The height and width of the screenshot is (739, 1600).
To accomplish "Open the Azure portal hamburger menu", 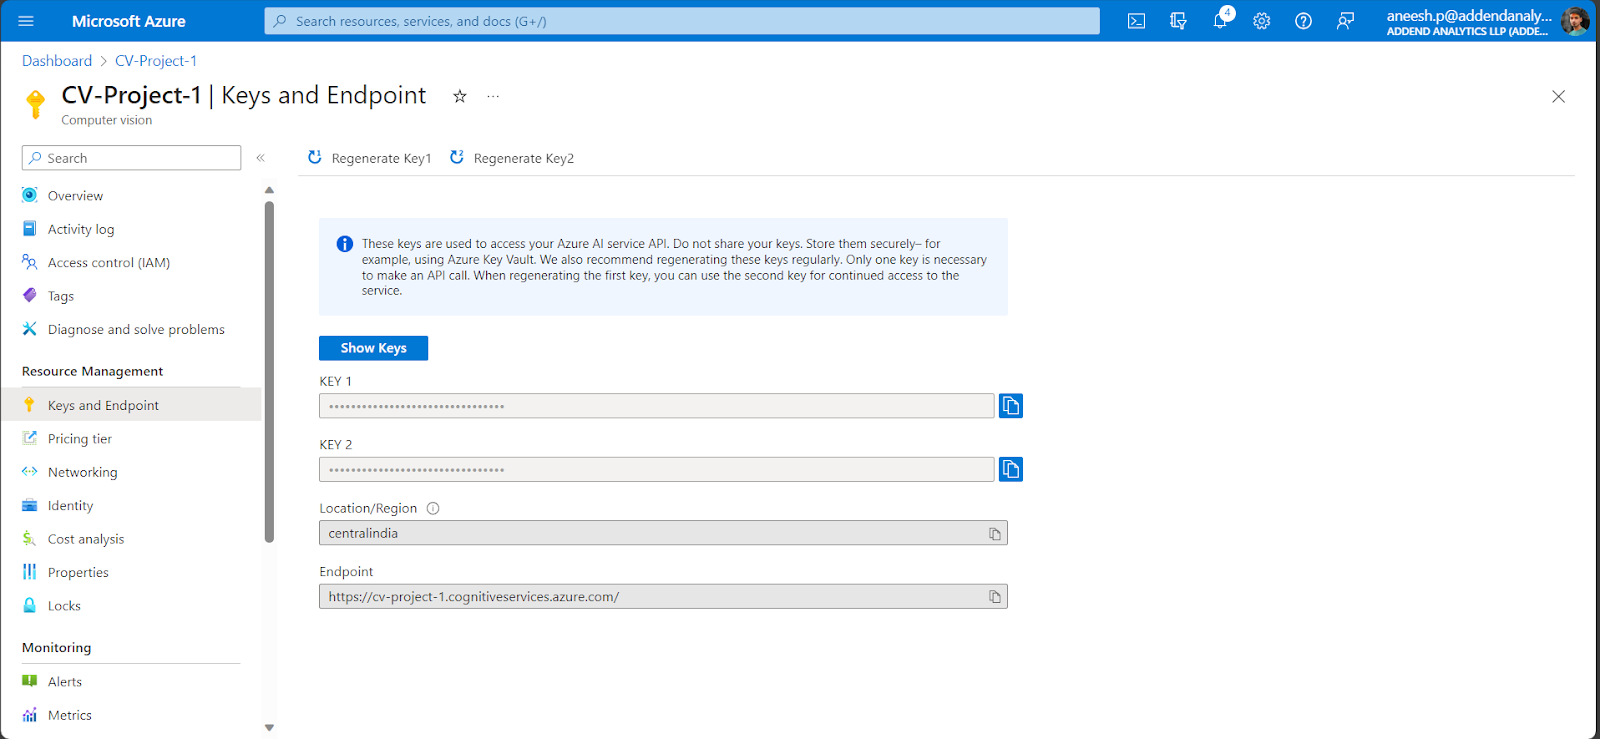I will click(x=26, y=21).
